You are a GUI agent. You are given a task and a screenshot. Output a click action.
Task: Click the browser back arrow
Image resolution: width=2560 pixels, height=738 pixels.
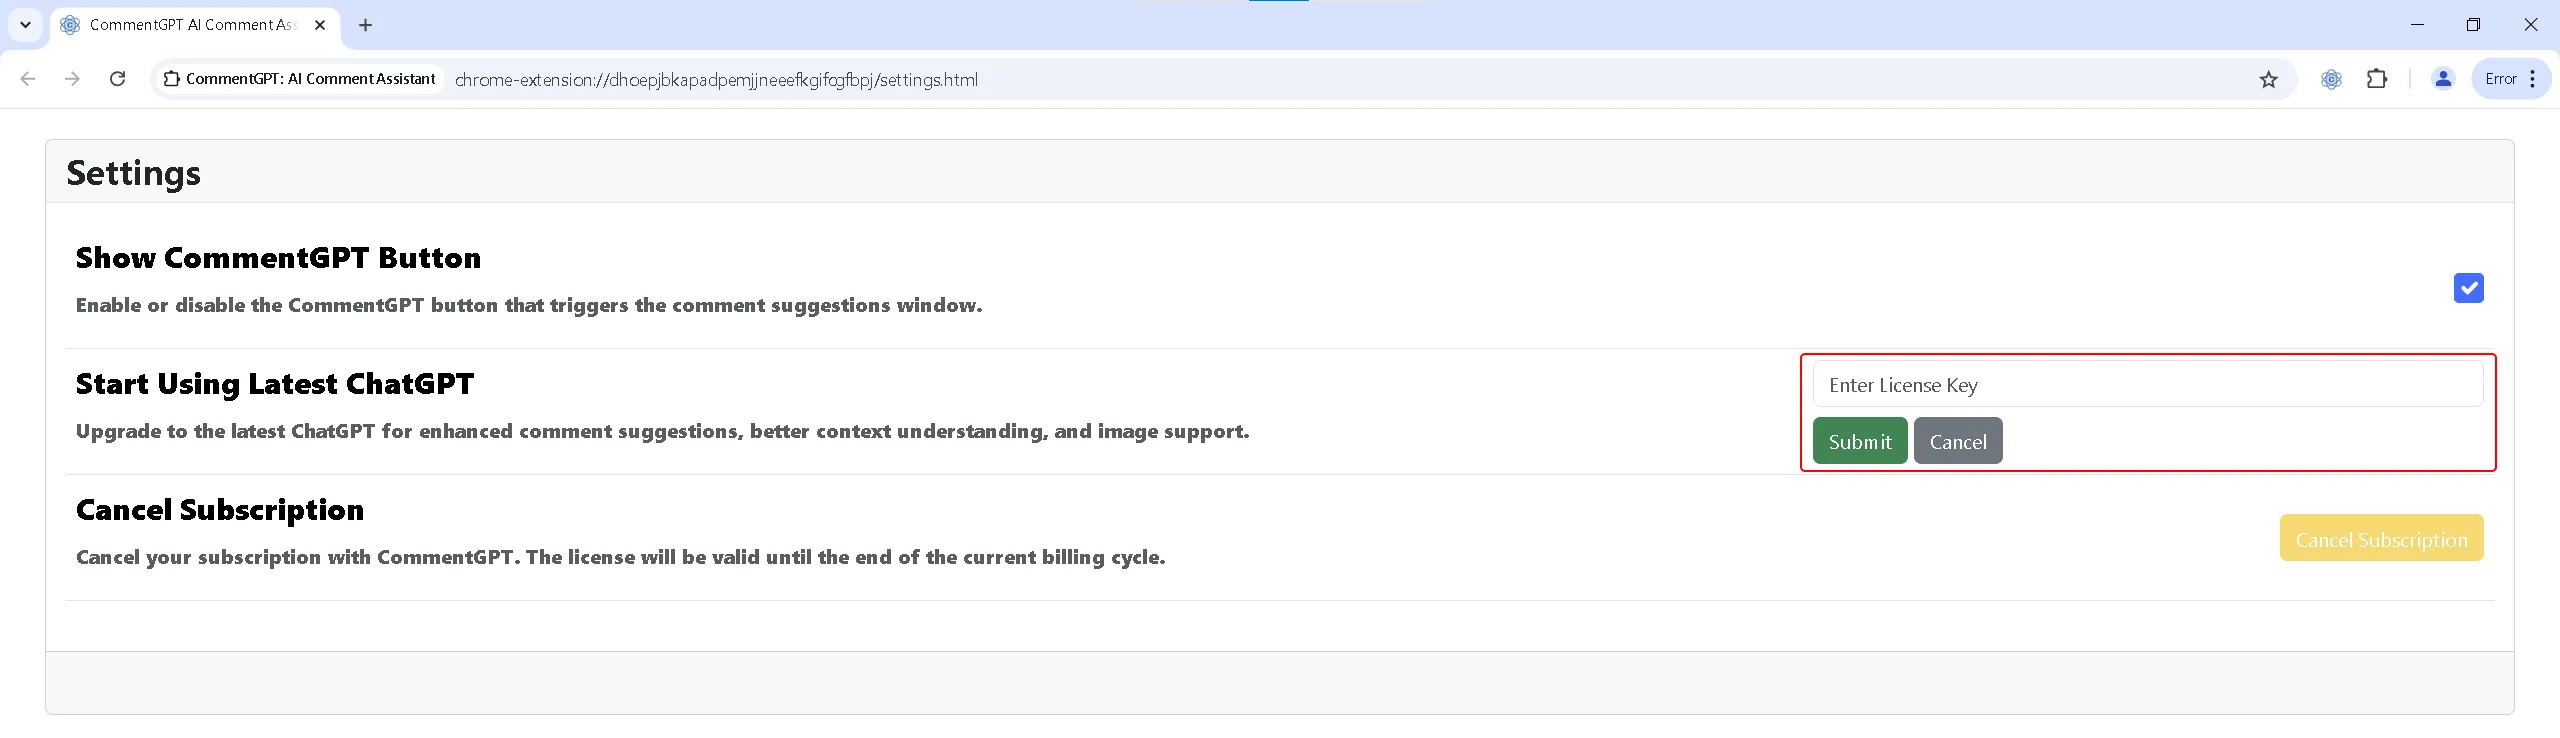tap(28, 79)
